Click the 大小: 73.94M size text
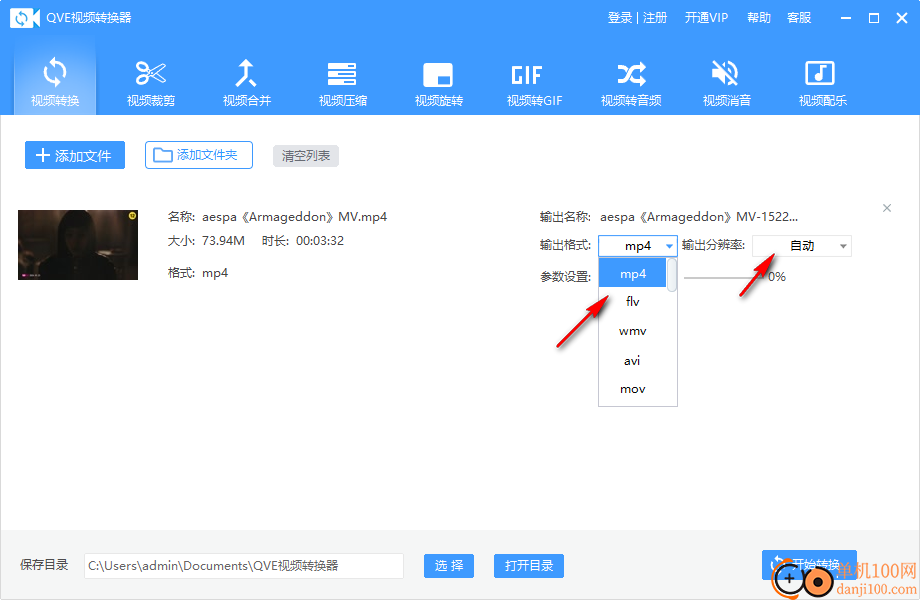The height and width of the screenshot is (600, 920). click(206, 240)
